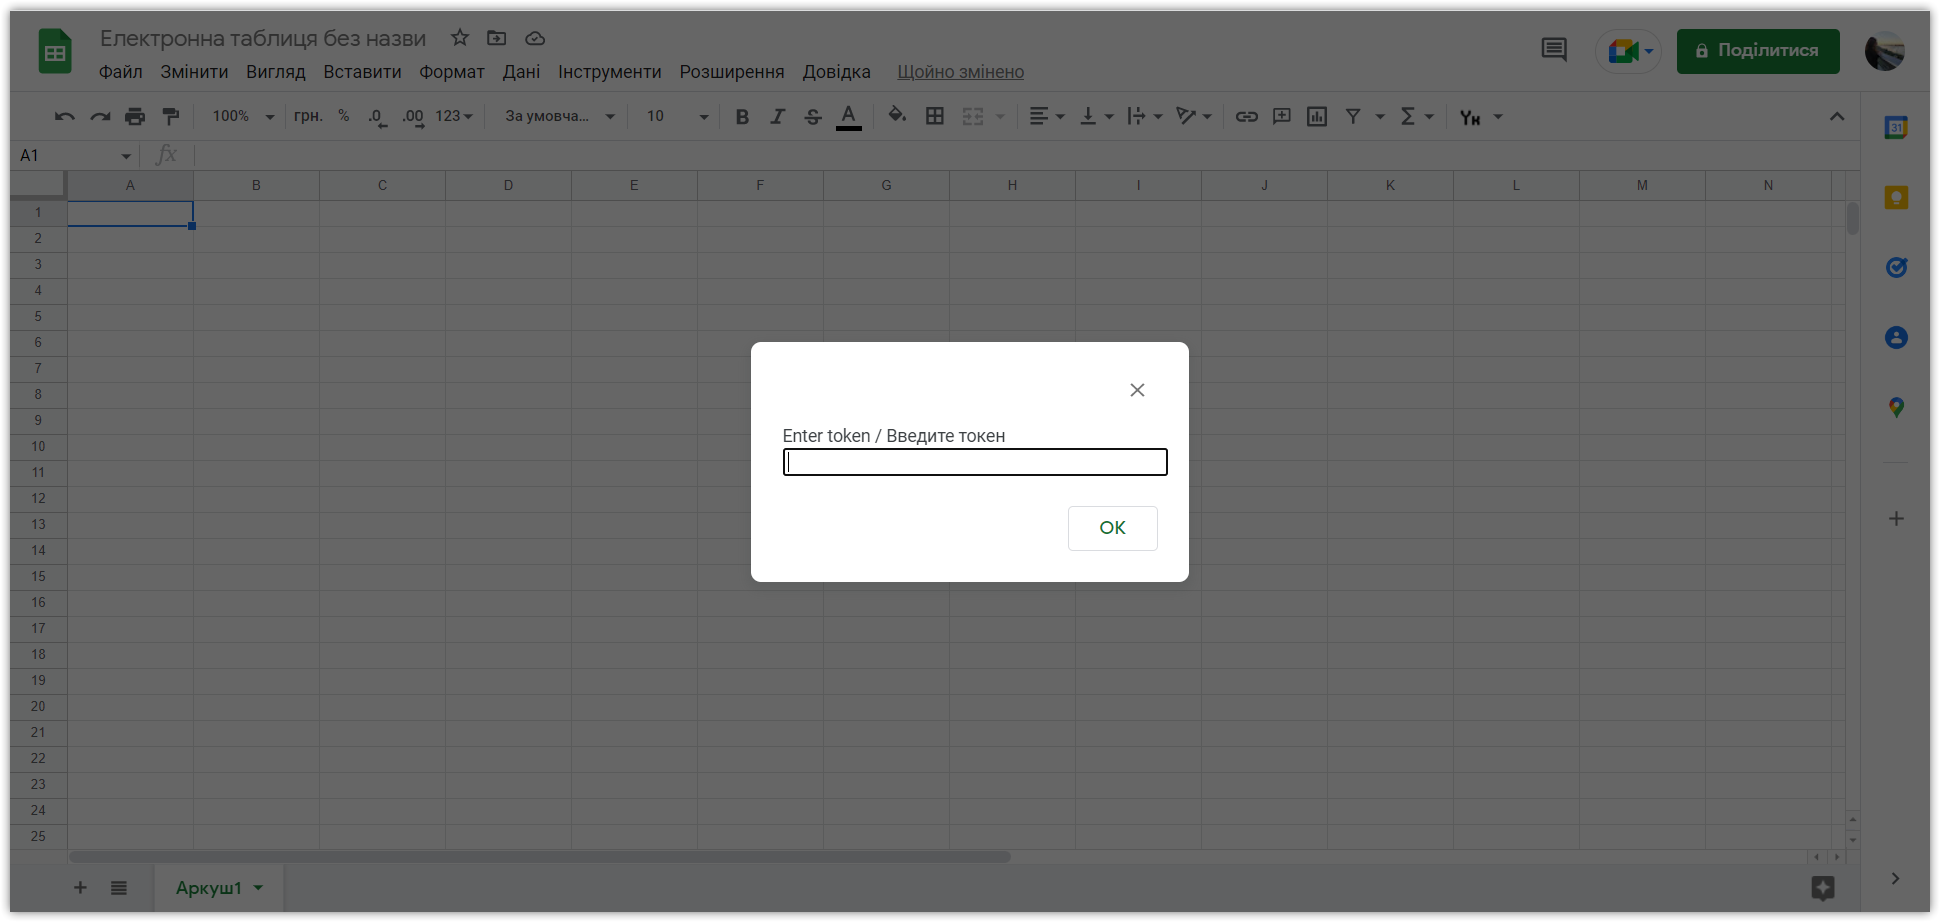Increase decimal places
Image resolution: width=1940 pixels, height=922 pixels.
coord(413,117)
